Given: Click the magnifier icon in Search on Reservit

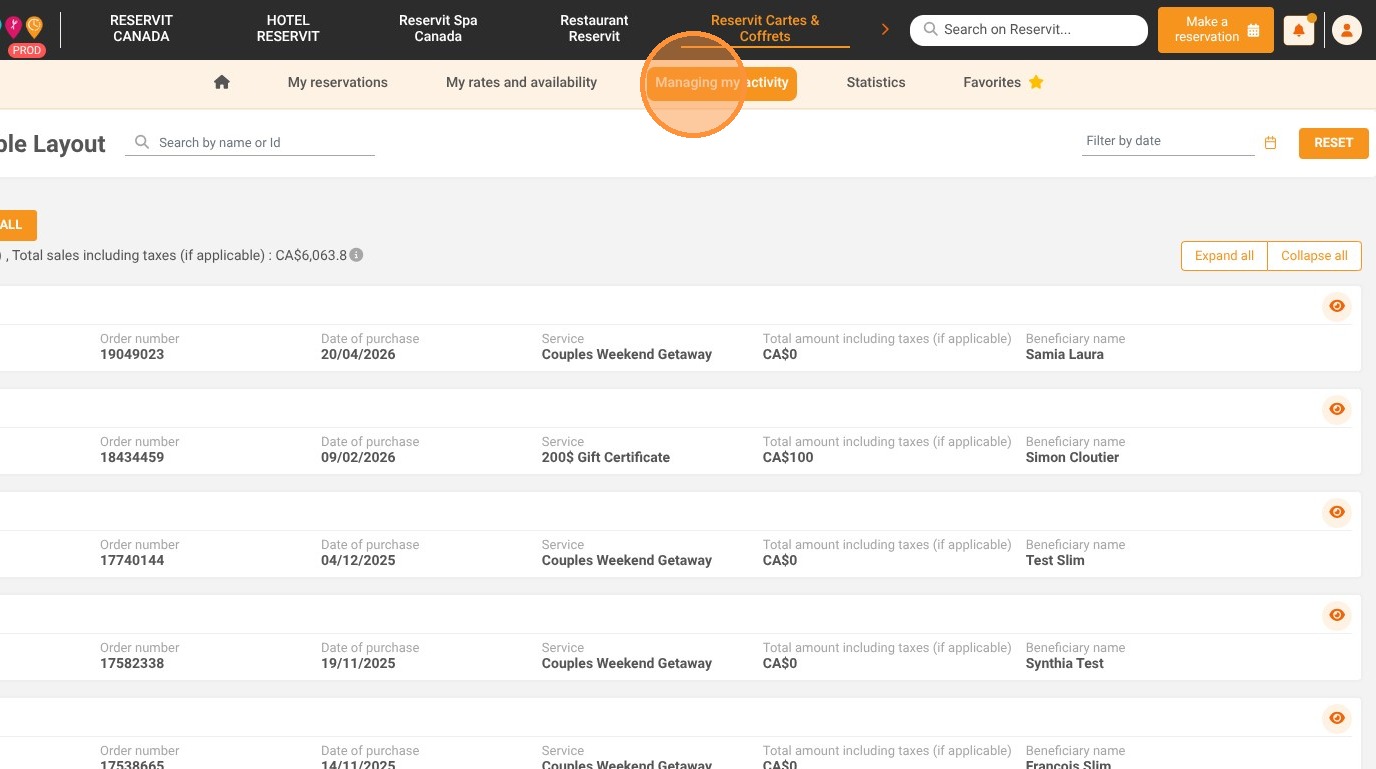Looking at the screenshot, I should (x=931, y=29).
